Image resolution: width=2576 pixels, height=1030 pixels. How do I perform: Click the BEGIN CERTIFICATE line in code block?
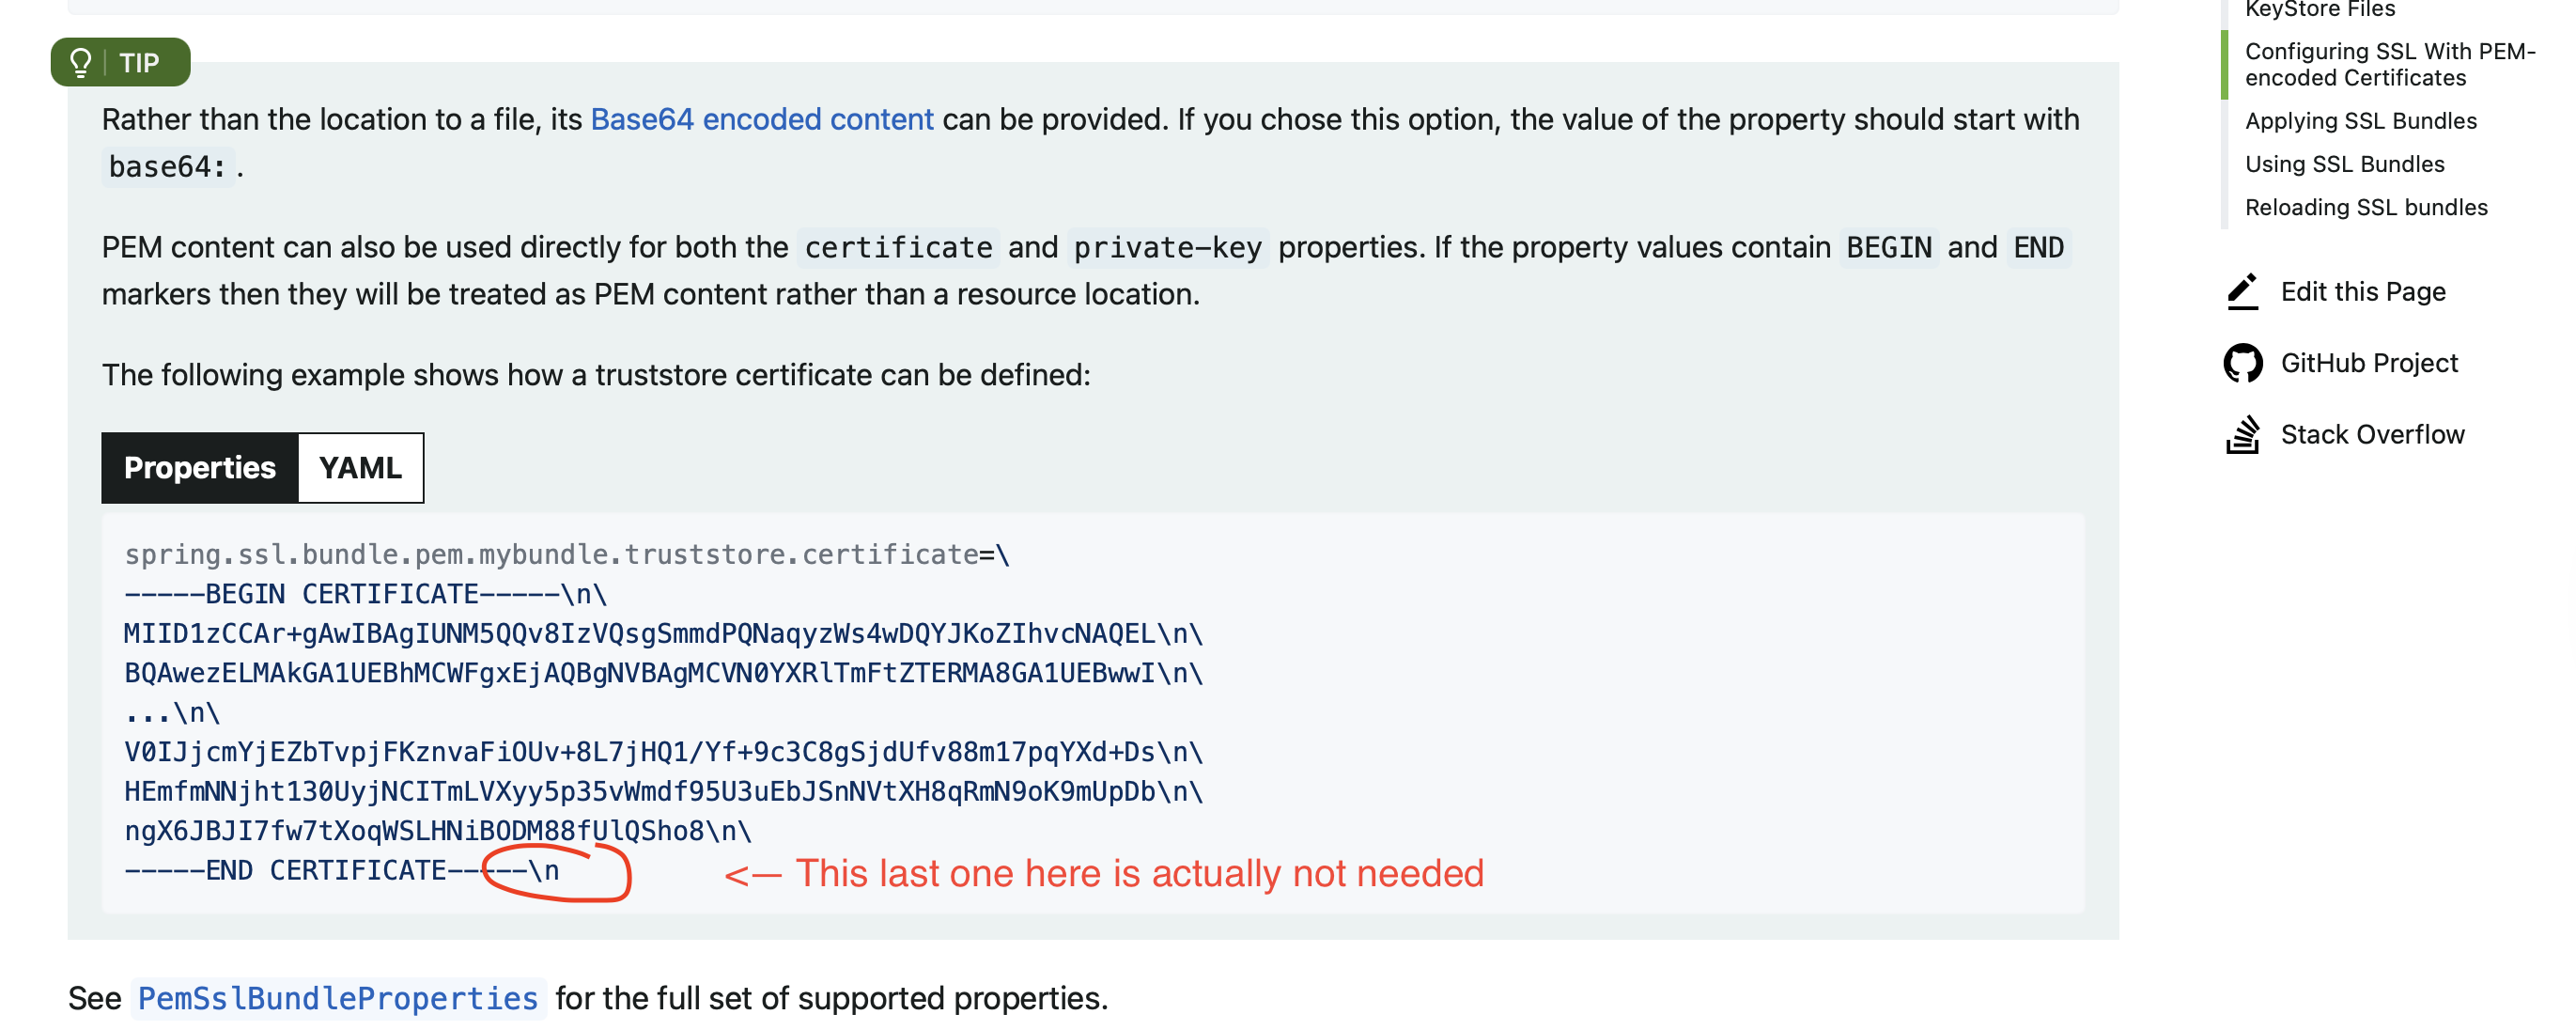(x=365, y=594)
